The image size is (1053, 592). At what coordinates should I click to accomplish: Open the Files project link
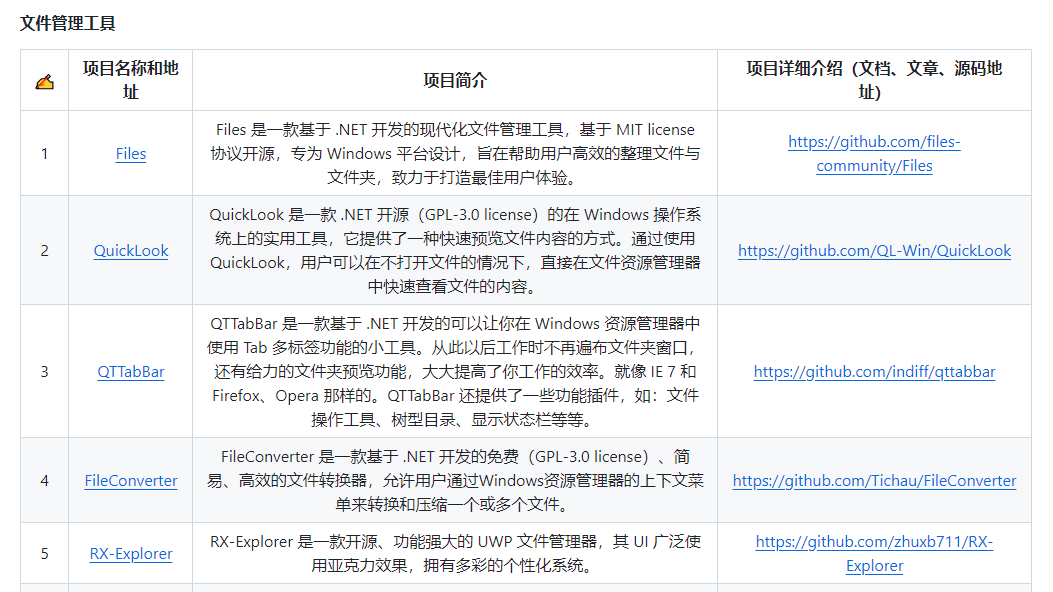[131, 154]
